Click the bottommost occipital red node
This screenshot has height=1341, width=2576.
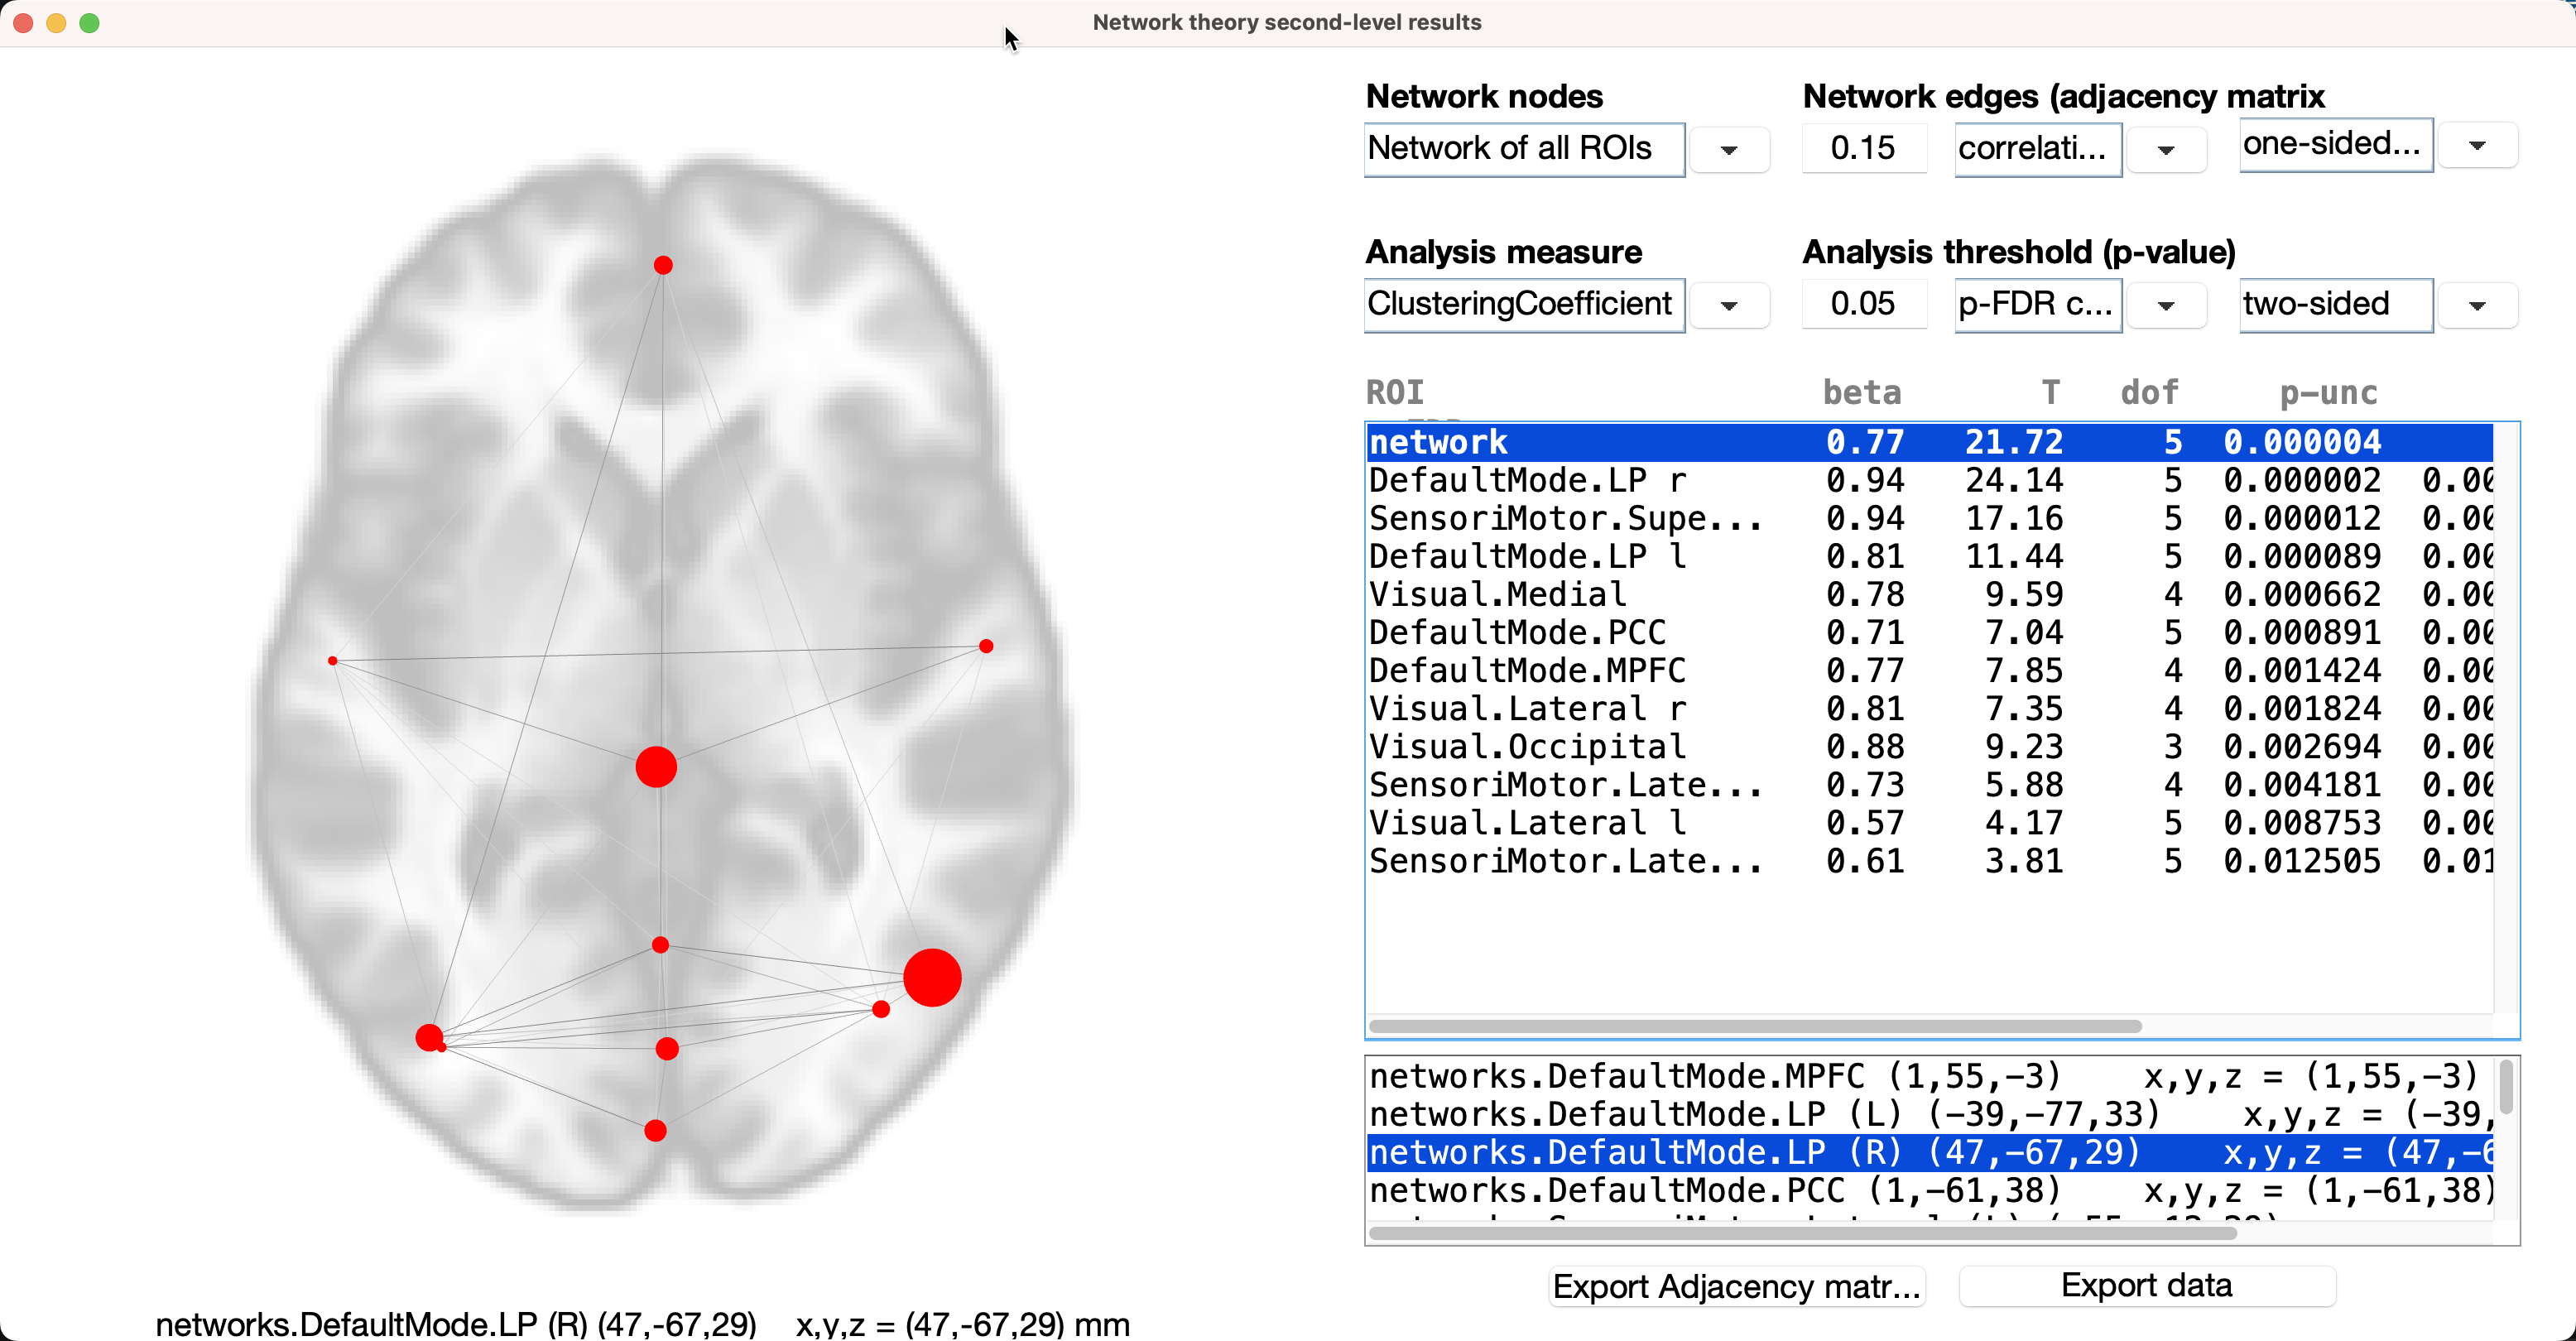tap(655, 1131)
